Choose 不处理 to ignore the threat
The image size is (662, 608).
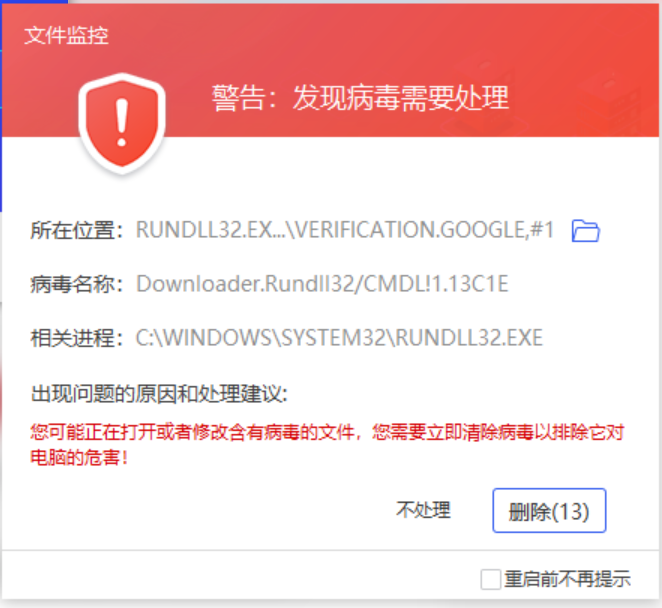tap(423, 510)
